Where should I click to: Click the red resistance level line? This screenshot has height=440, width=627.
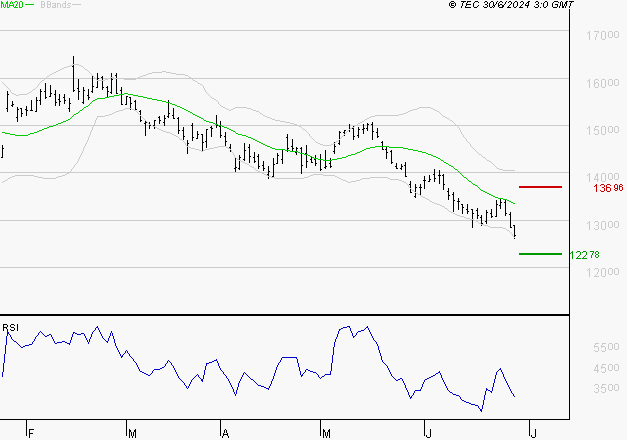pyautogui.click(x=540, y=187)
